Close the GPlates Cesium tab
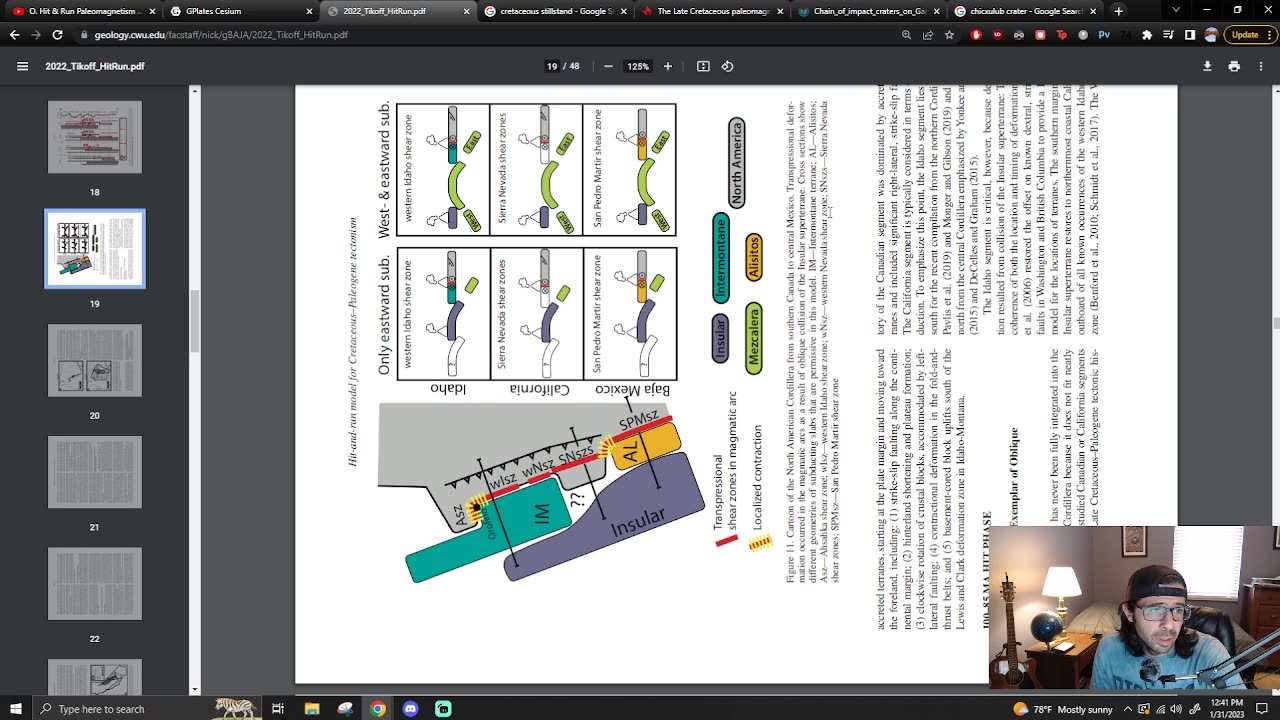This screenshot has height=720, width=1280. pos(309,11)
